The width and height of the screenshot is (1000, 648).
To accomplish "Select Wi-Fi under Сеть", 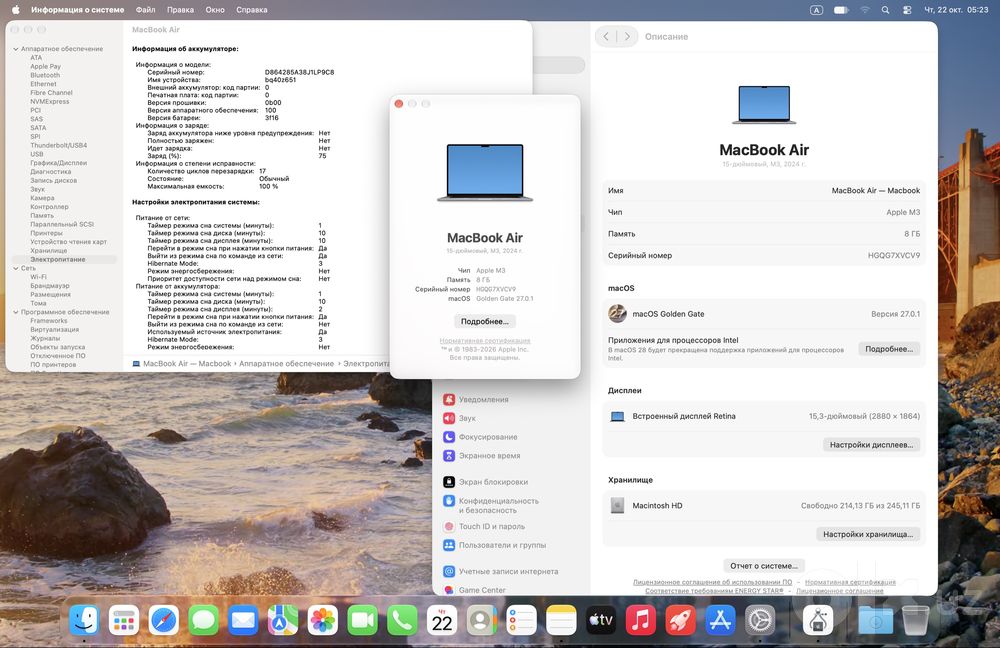I will (38, 277).
